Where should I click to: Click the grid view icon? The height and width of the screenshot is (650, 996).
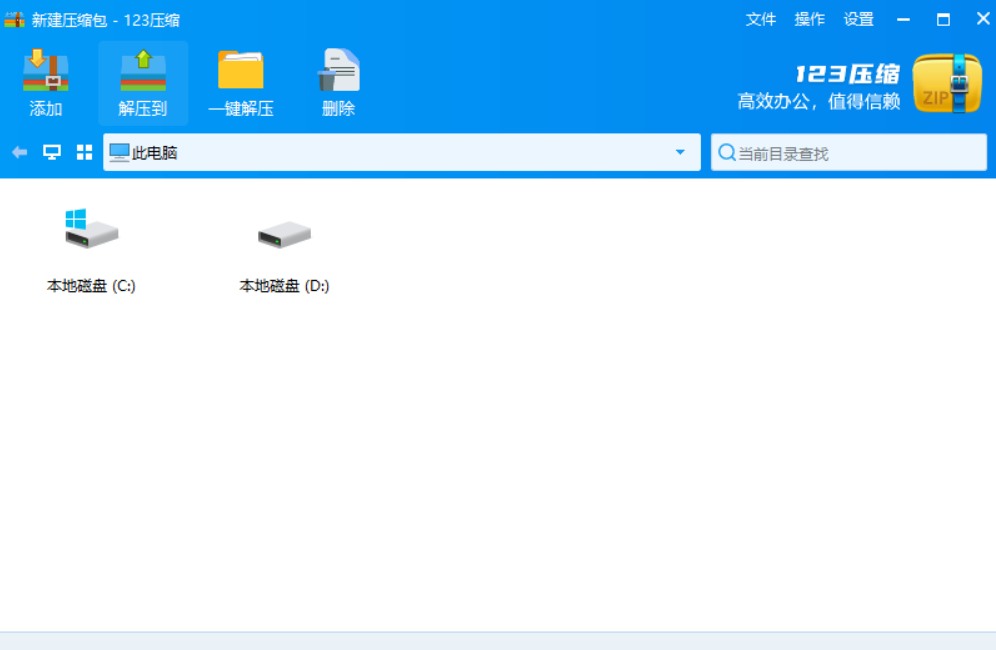83,152
